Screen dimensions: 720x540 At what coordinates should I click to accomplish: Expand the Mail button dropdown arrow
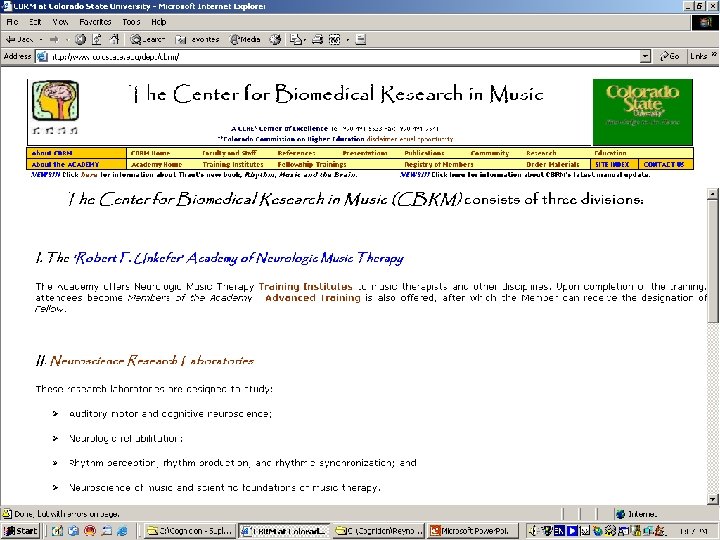coord(304,39)
